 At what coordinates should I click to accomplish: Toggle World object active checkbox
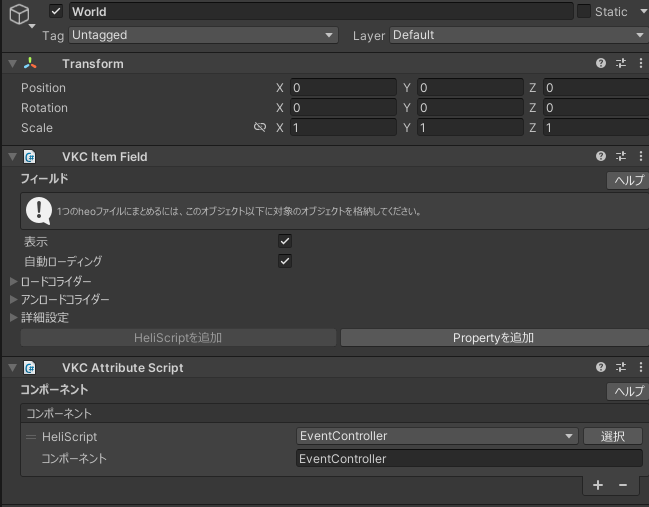point(56,11)
